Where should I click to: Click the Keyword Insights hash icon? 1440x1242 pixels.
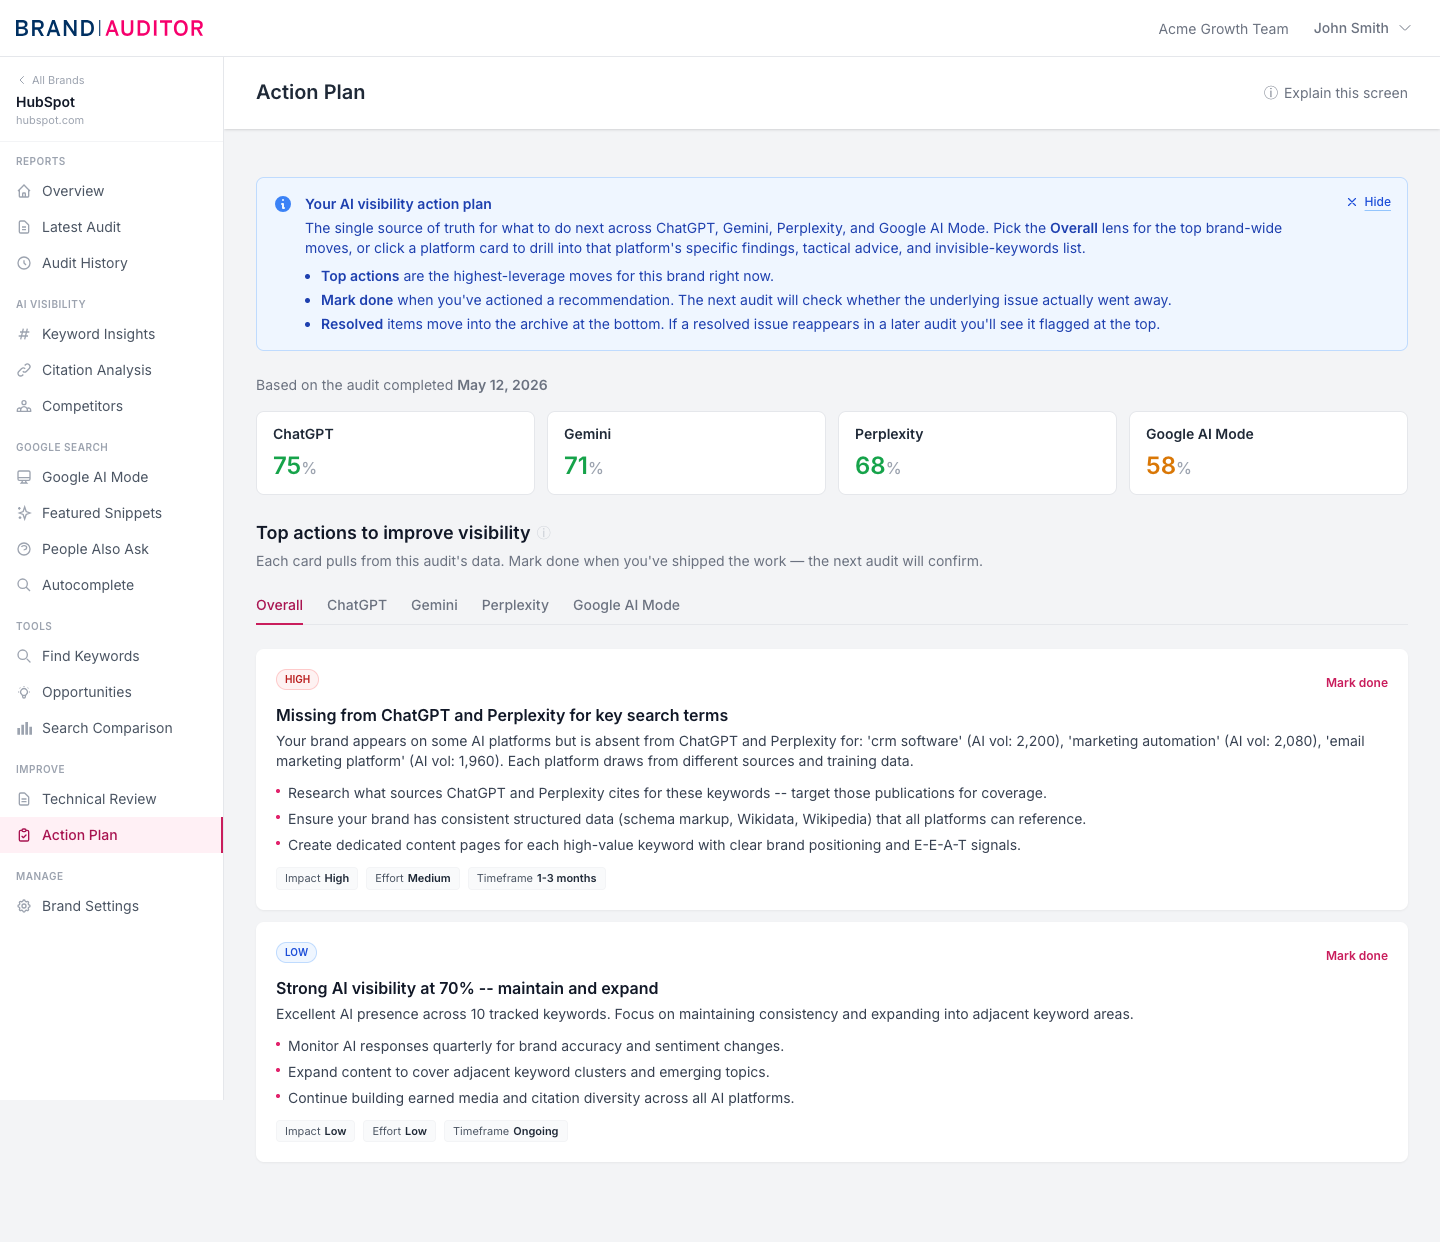tap(24, 334)
